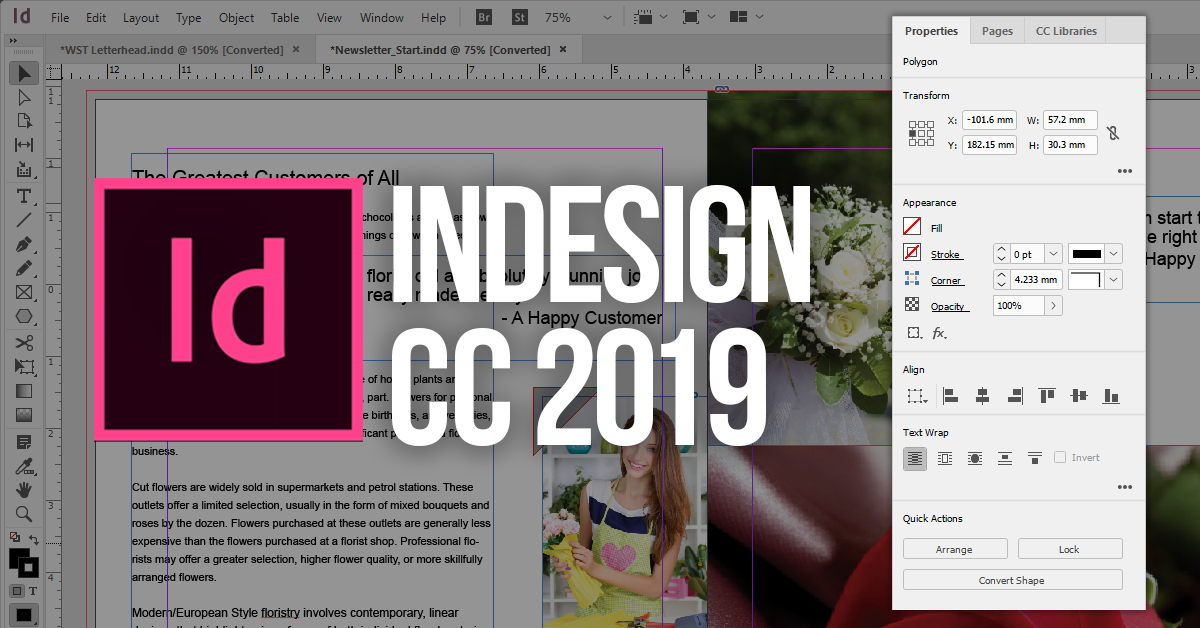This screenshot has height=628, width=1200.
Task: Open the zoom level dropdown
Action: [x=605, y=17]
